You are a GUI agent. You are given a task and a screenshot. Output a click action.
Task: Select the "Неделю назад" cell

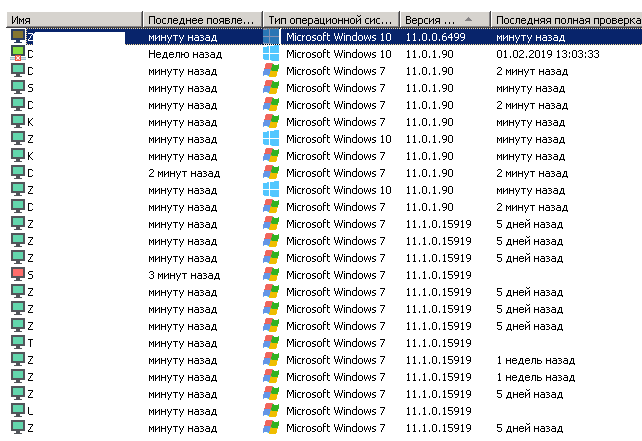click(x=185, y=54)
